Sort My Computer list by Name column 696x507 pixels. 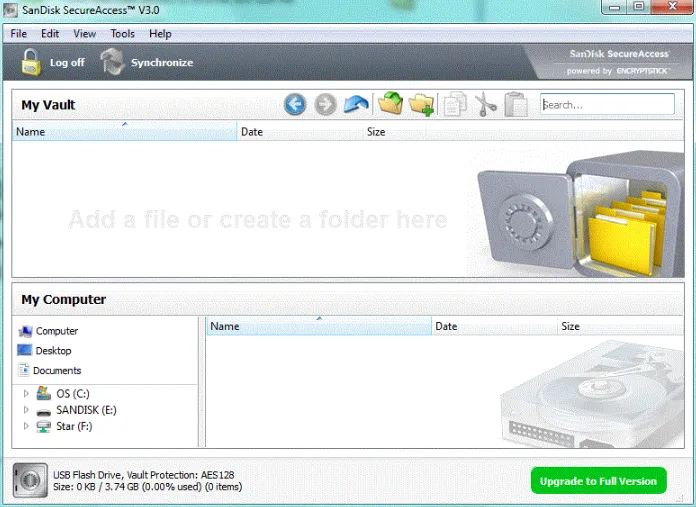point(319,326)
